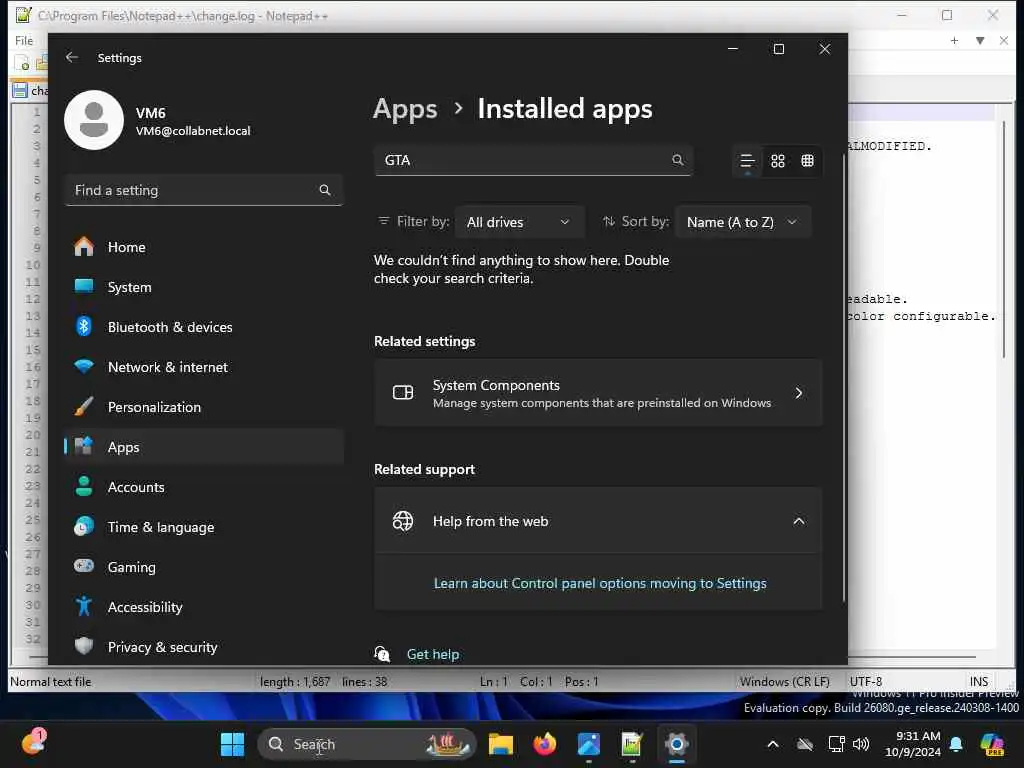Viewport: 1024px width, 768px height.
Task: Click Notepad++ vertical scrollbar
Action: tap(1004, 238)
